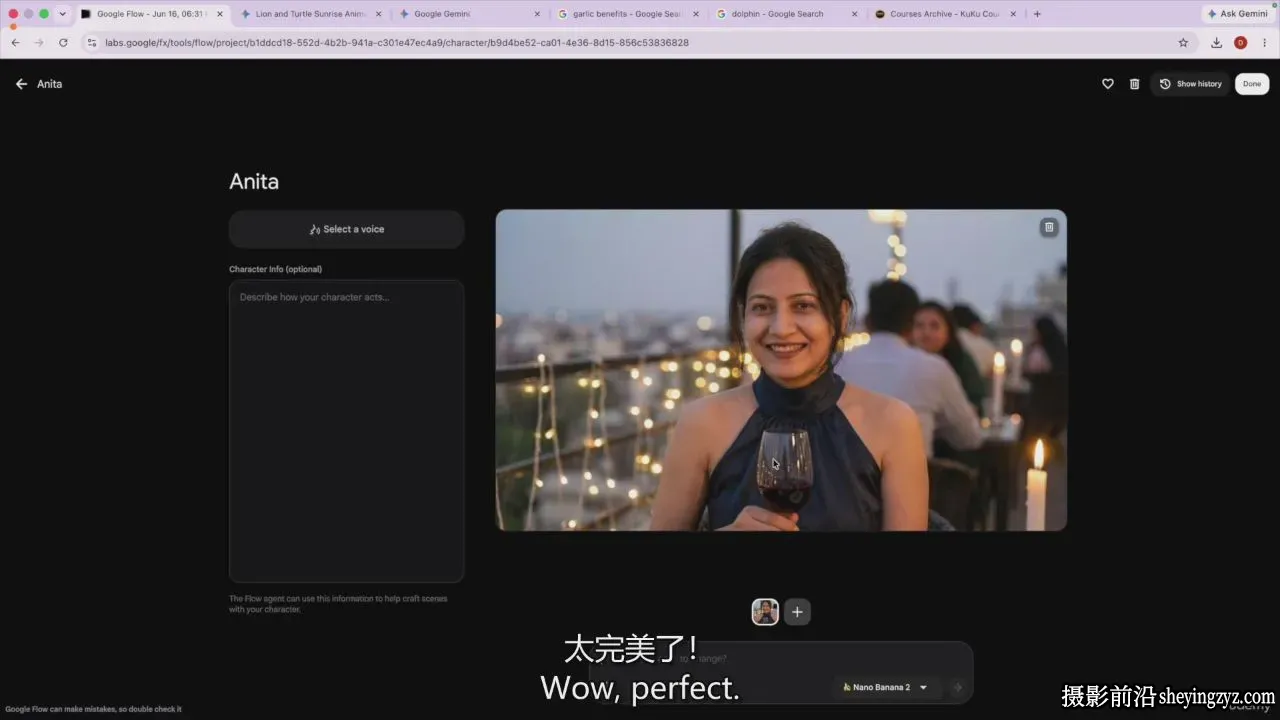The height and width of the screenshot is (720, 1280).
Task: Reload the current page
Action: pyautogui.click(x=63, y=43)
